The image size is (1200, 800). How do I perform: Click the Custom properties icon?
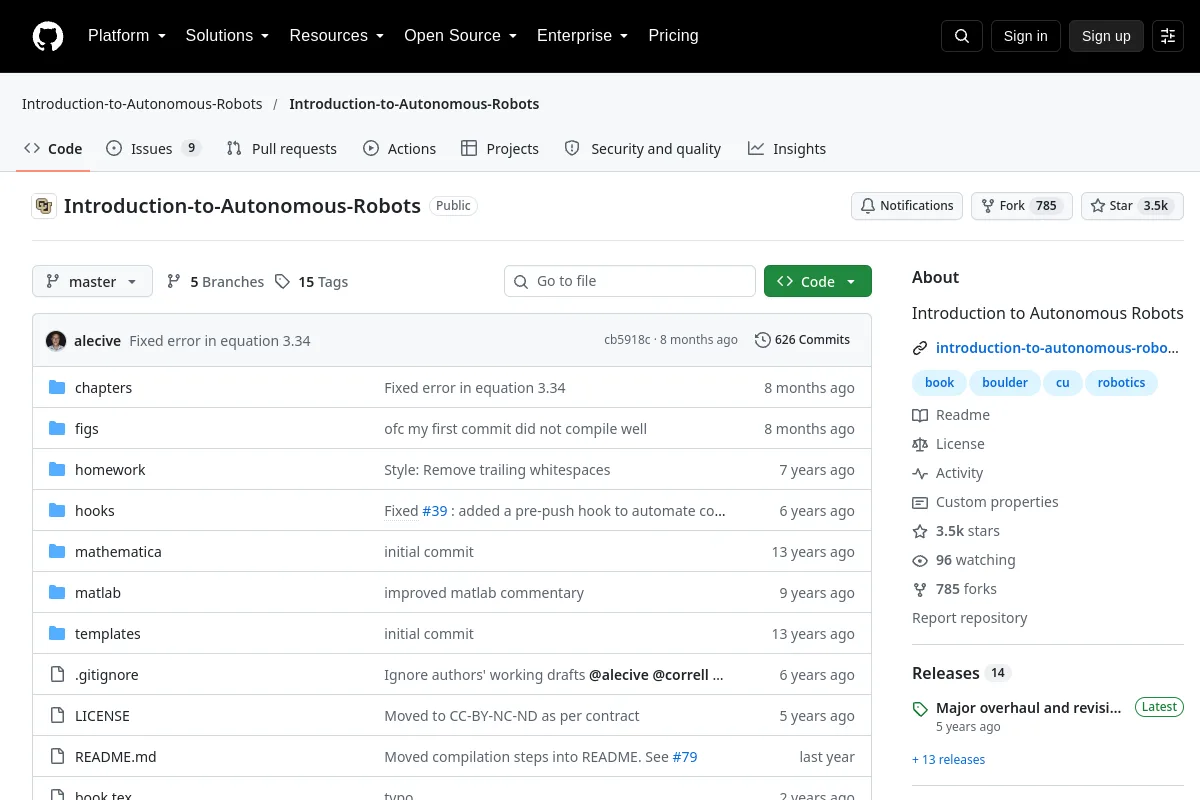[x=920, y=502]
